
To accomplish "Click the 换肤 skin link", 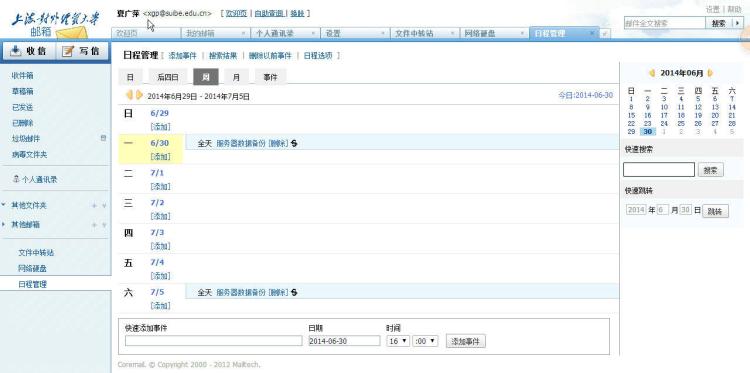I will pyautogui.click(x=297, y=13).
